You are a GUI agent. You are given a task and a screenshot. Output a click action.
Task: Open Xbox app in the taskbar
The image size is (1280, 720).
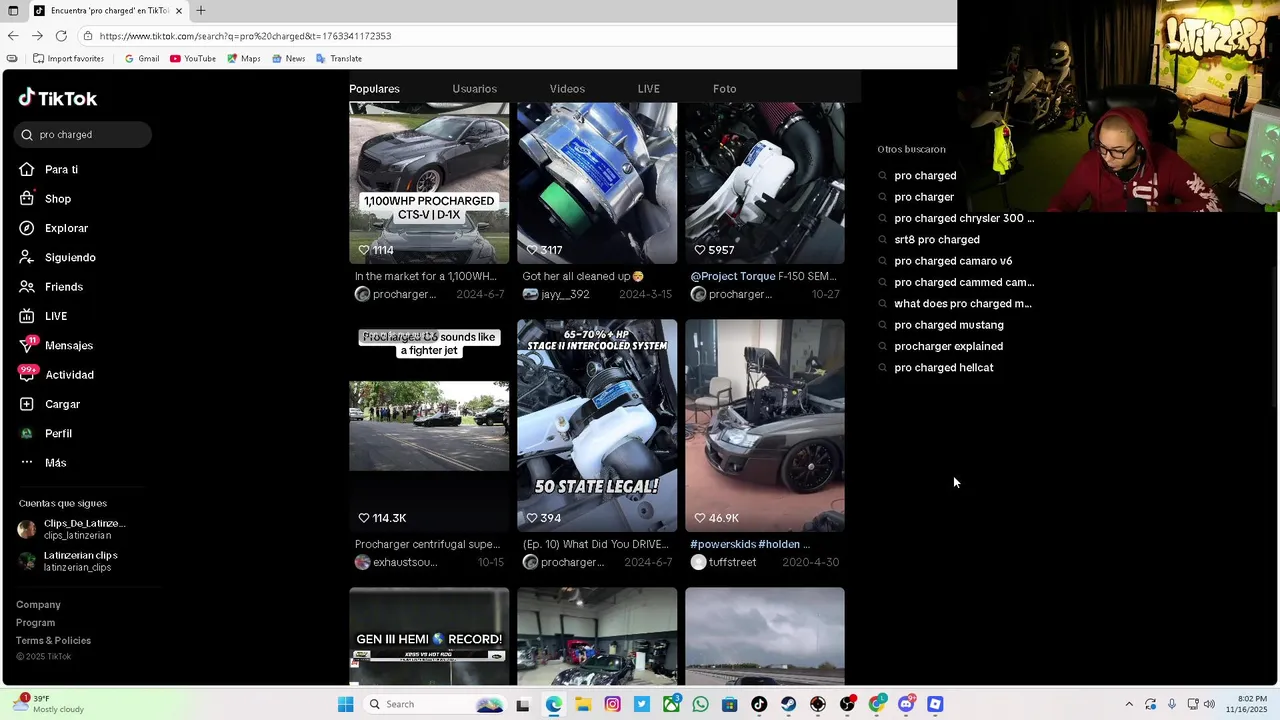[x=671, y=704]
